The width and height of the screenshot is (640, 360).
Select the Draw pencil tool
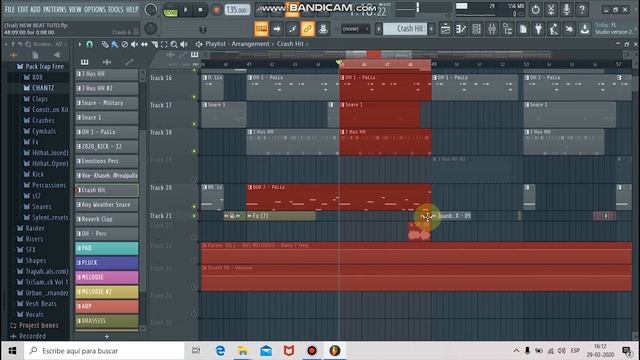105,44
